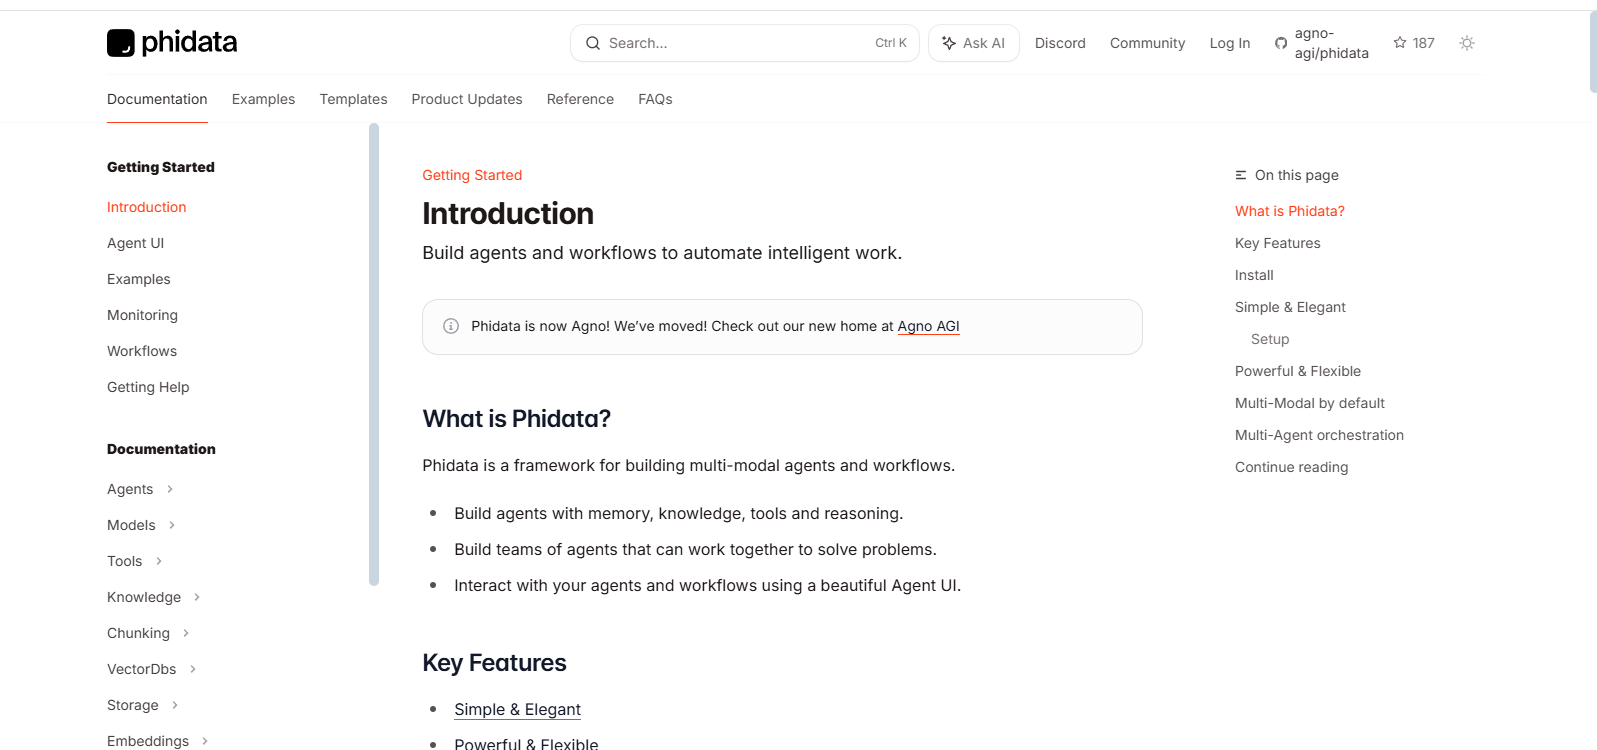This screenshot has height=750, width=1597.
Task: Open the Discord link
Action: pyautogui.click(x=1060, y=43)
